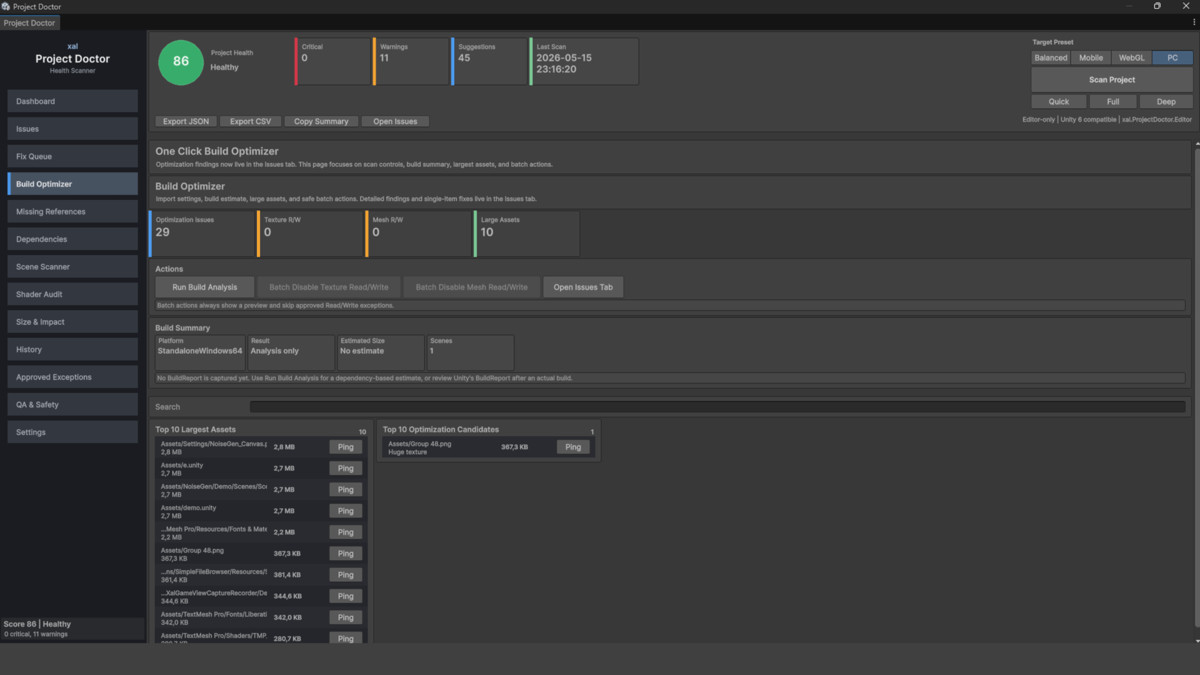Navigate to Dependencies in the sidebar

pos(72,239)
